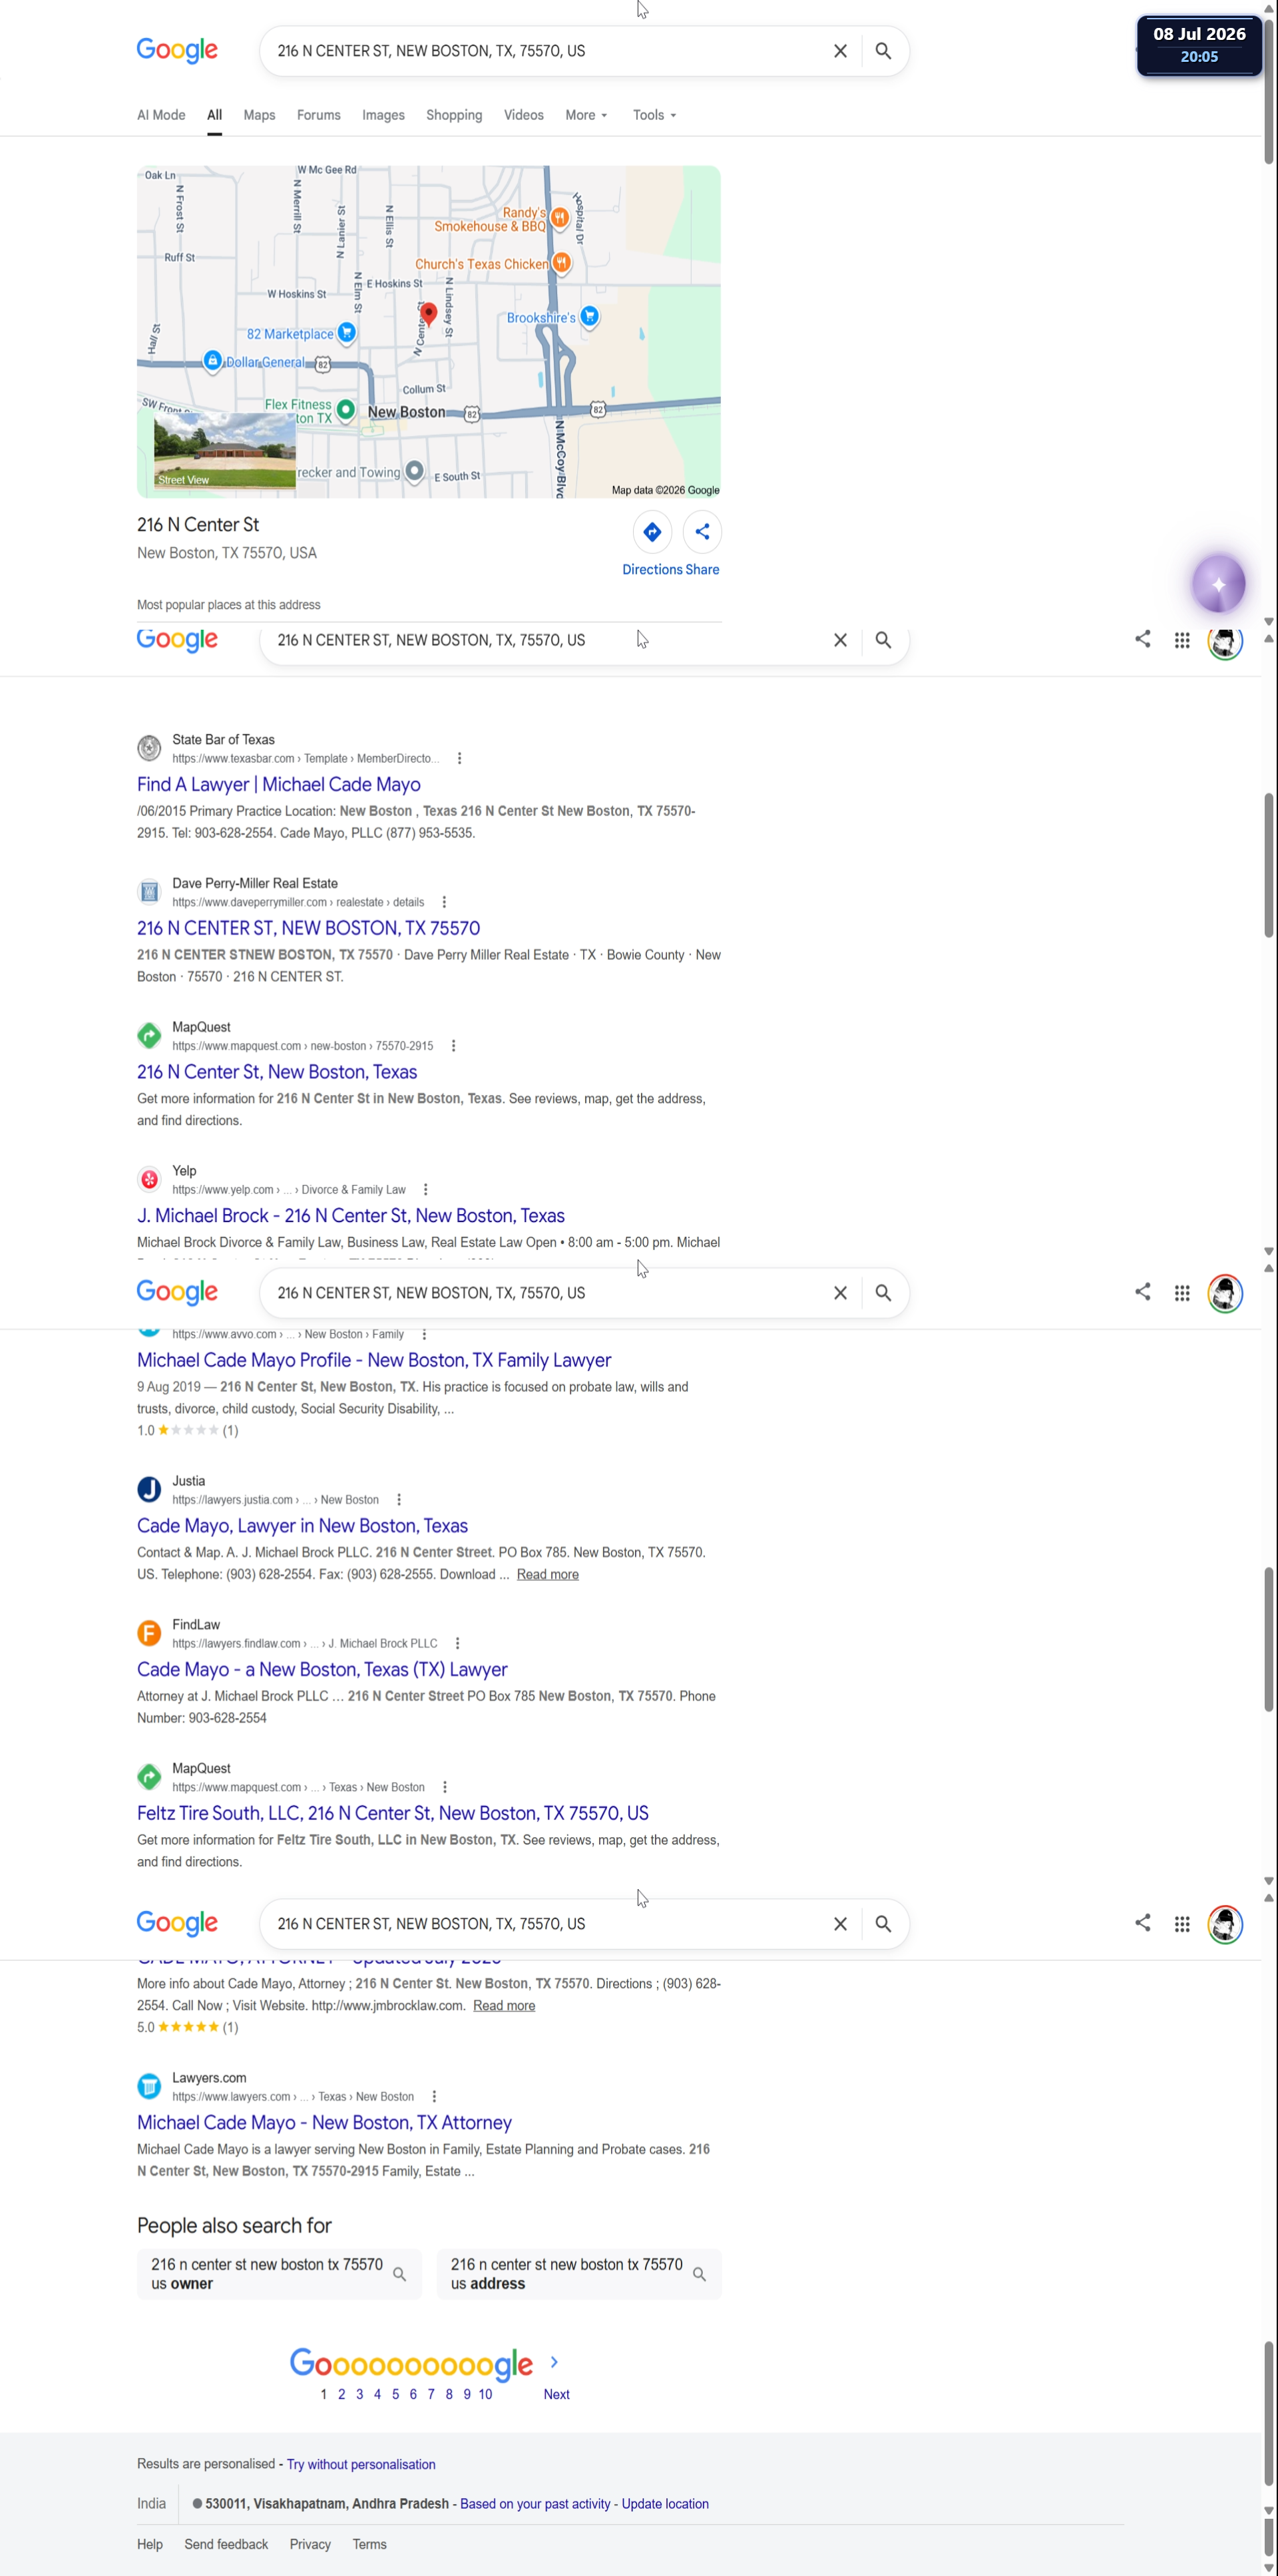Open options menu for avvo.com result

pos(424,1334)
